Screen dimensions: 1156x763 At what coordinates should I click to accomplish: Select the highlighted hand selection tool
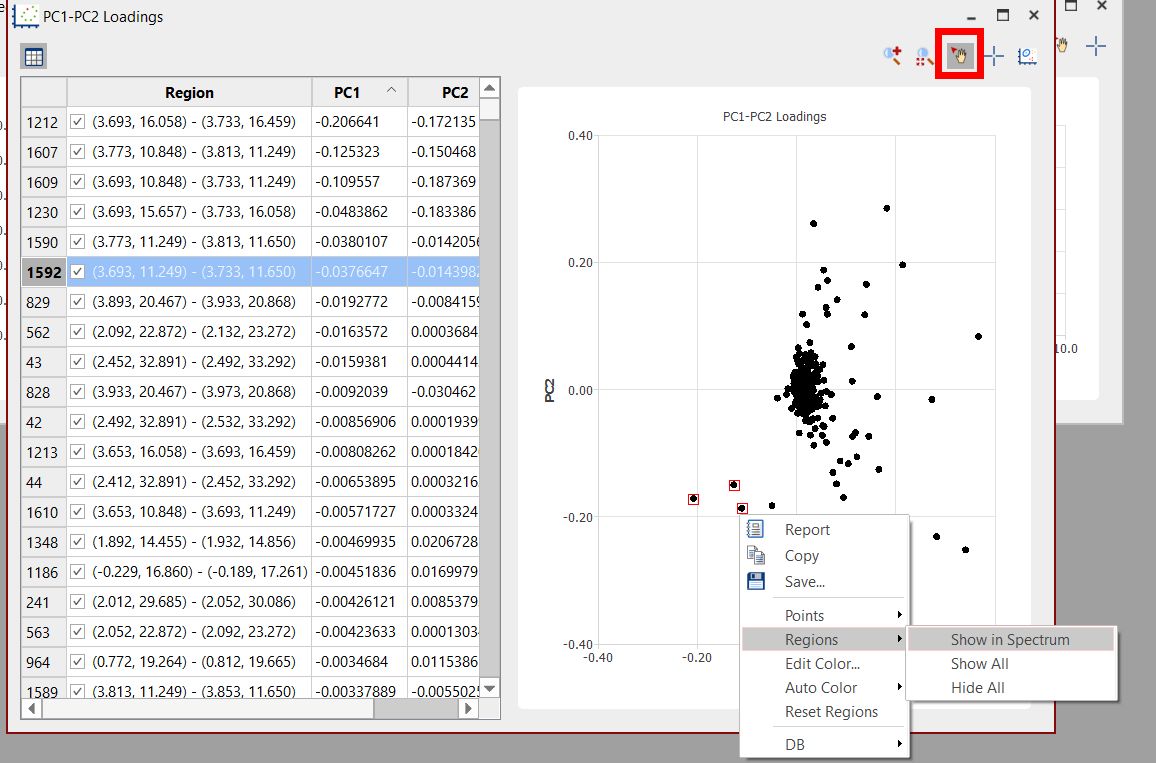[959, 56]
